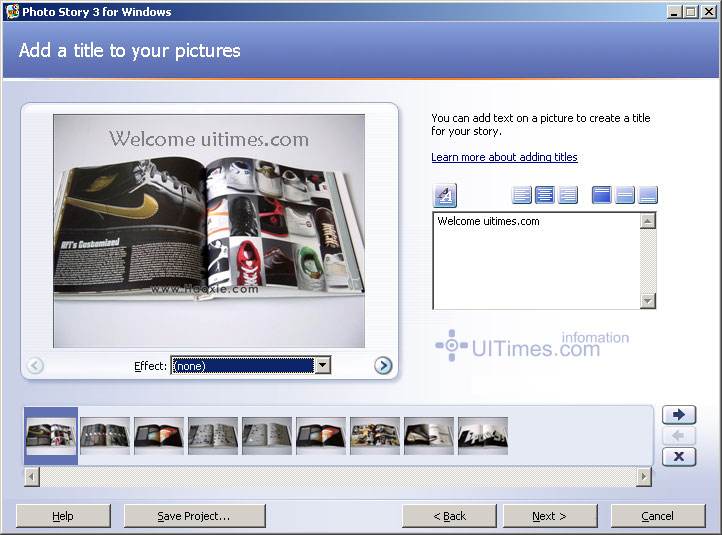722x535 pixels.
Task: Remove selected picture with X button
Action: tap(679, 456)
